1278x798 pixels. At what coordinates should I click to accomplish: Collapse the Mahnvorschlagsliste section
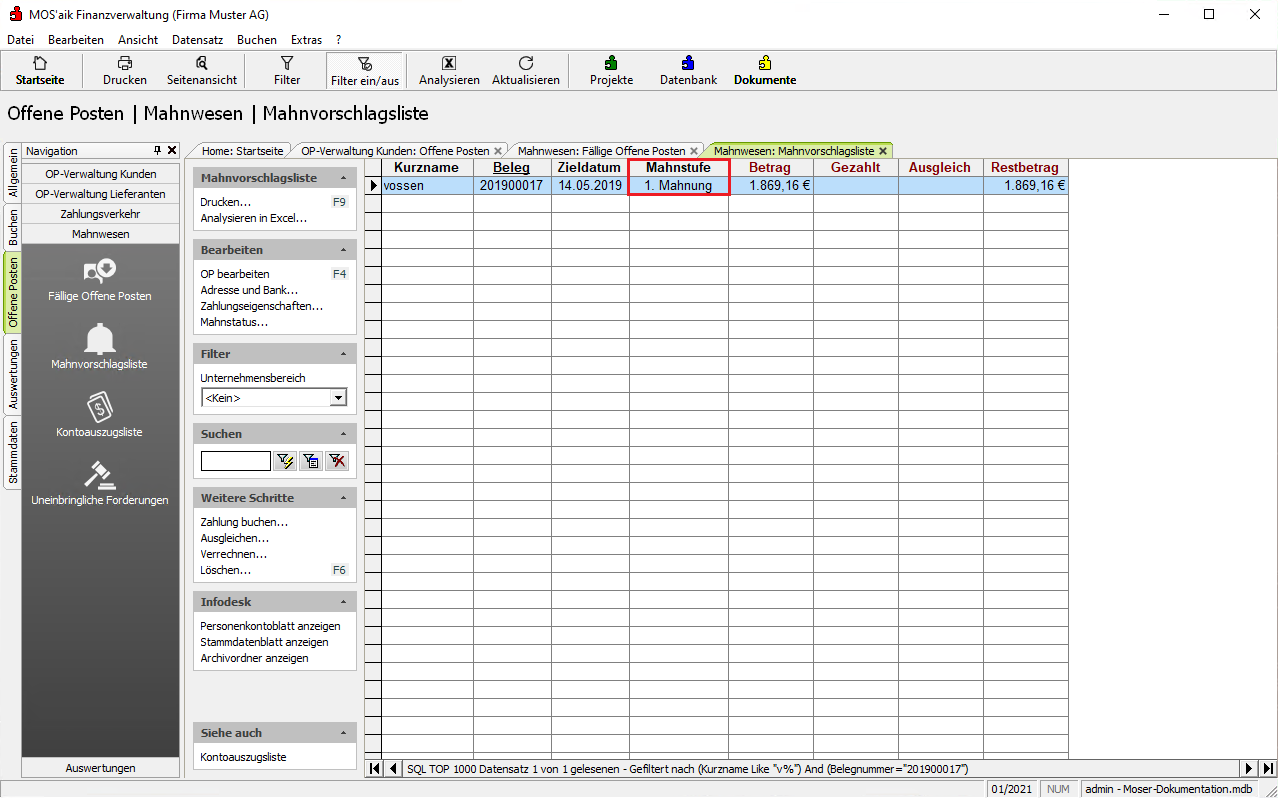coord(344,178)
